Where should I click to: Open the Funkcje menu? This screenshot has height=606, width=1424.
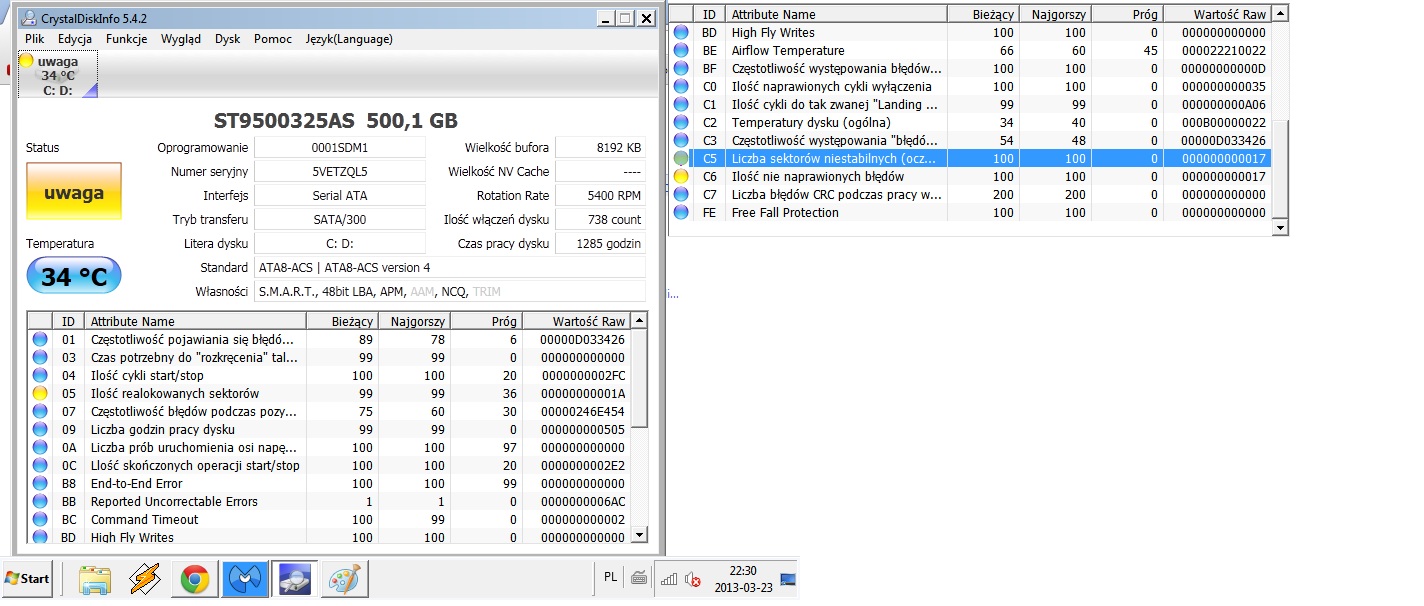click(x=126, y=39)
